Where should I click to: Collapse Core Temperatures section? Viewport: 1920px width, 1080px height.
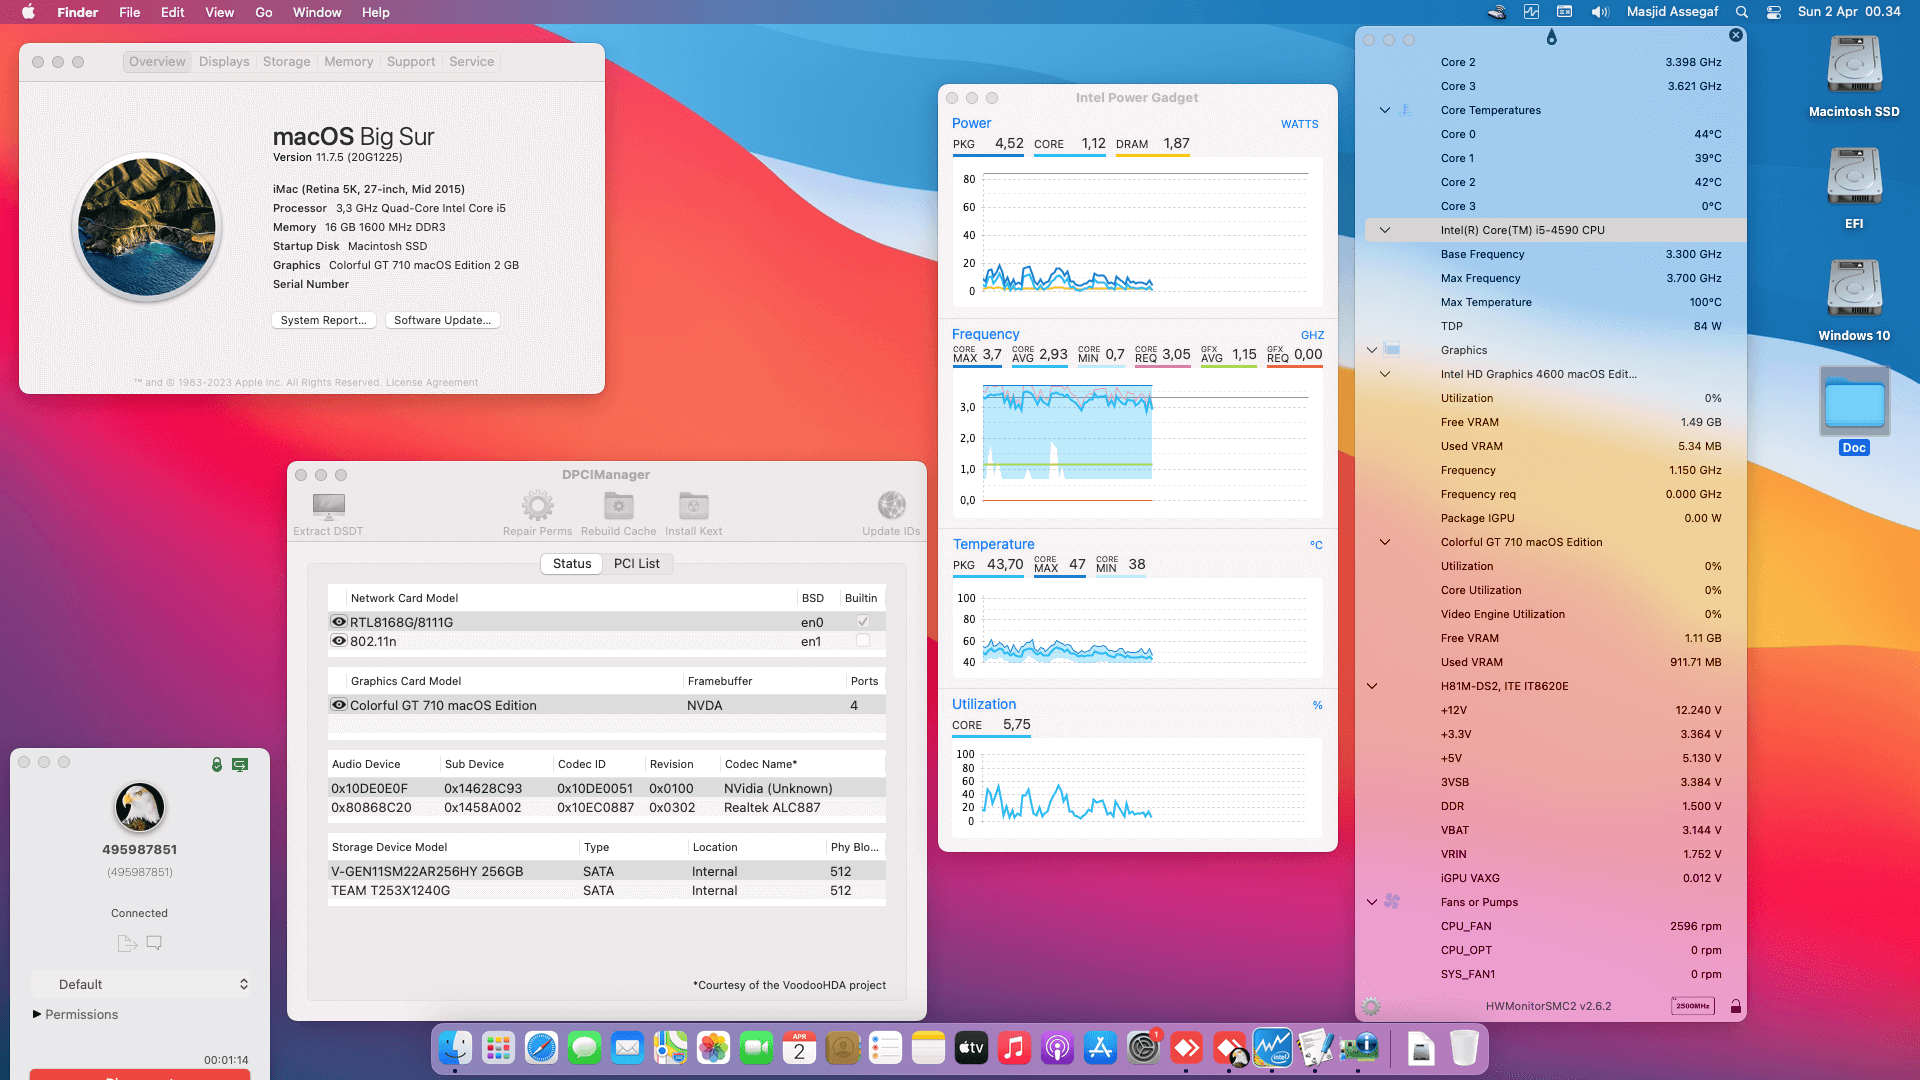pyautogui.click(x=1385, y=110)
